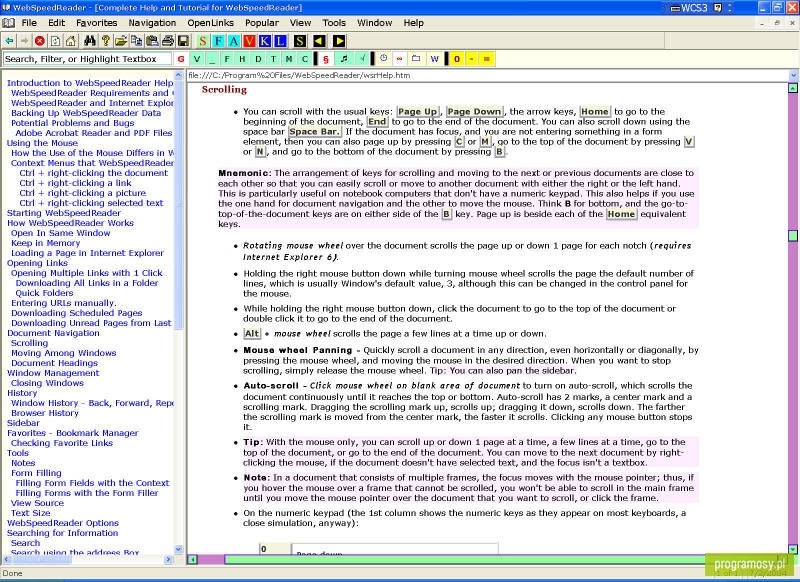Click the yellow right arrow on black button
Screen dimensions: 800x582
point(339,41)
